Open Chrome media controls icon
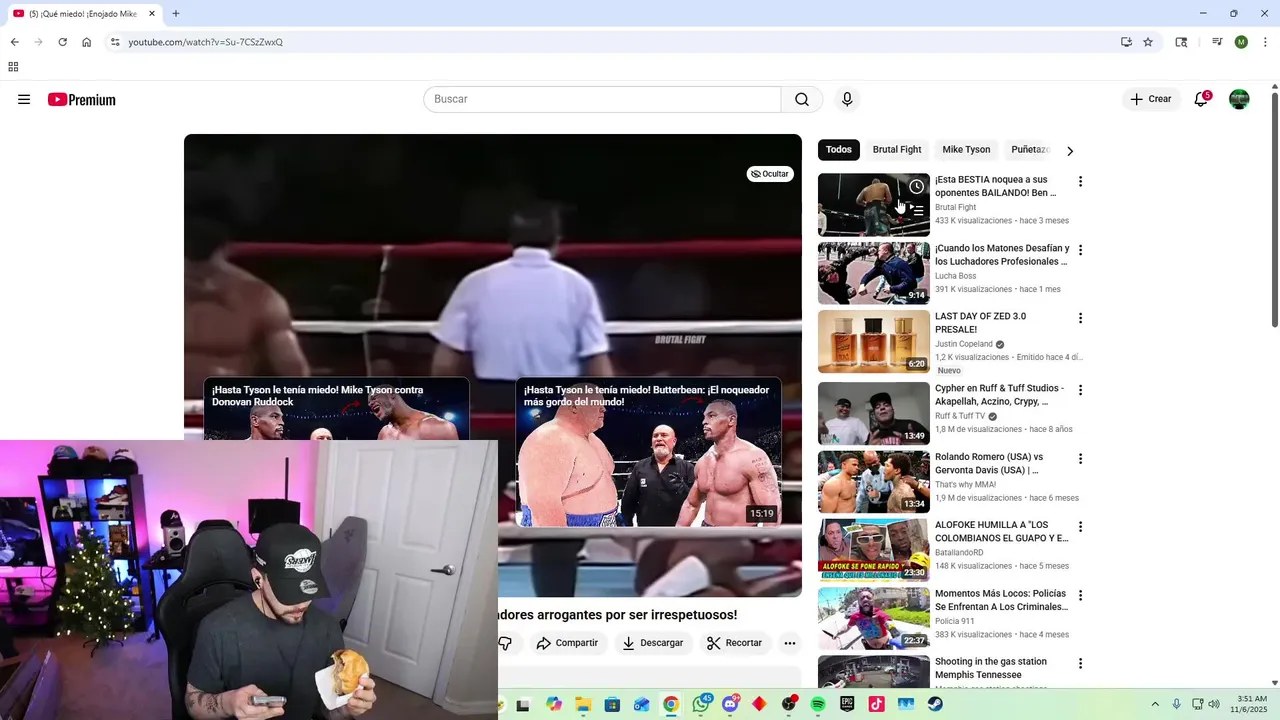 pos(1217,42)
